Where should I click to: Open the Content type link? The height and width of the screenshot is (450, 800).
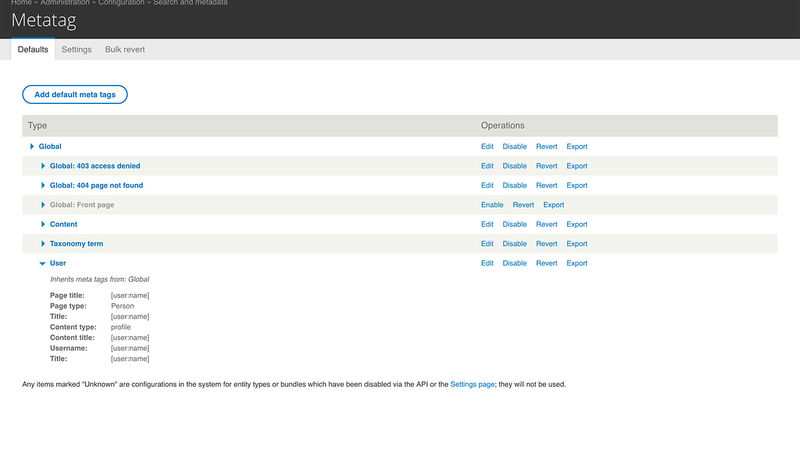tap(63, 224)
